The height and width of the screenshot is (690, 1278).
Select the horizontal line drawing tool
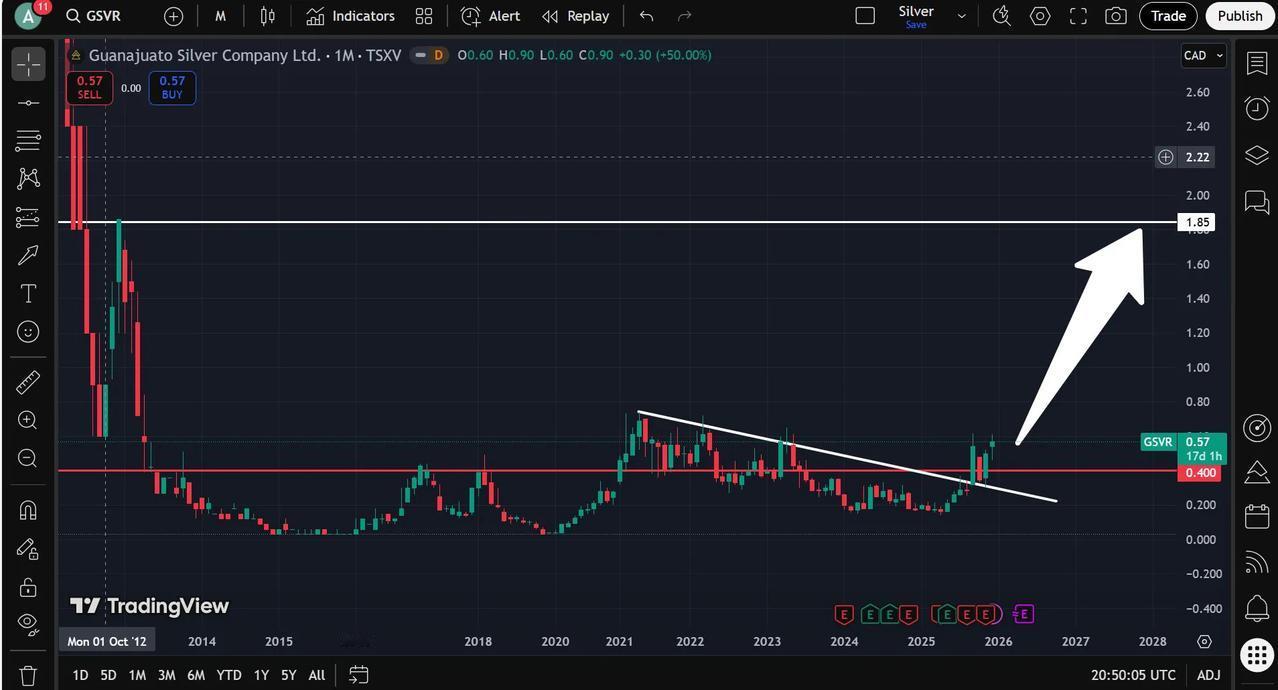tap(28, 103)
